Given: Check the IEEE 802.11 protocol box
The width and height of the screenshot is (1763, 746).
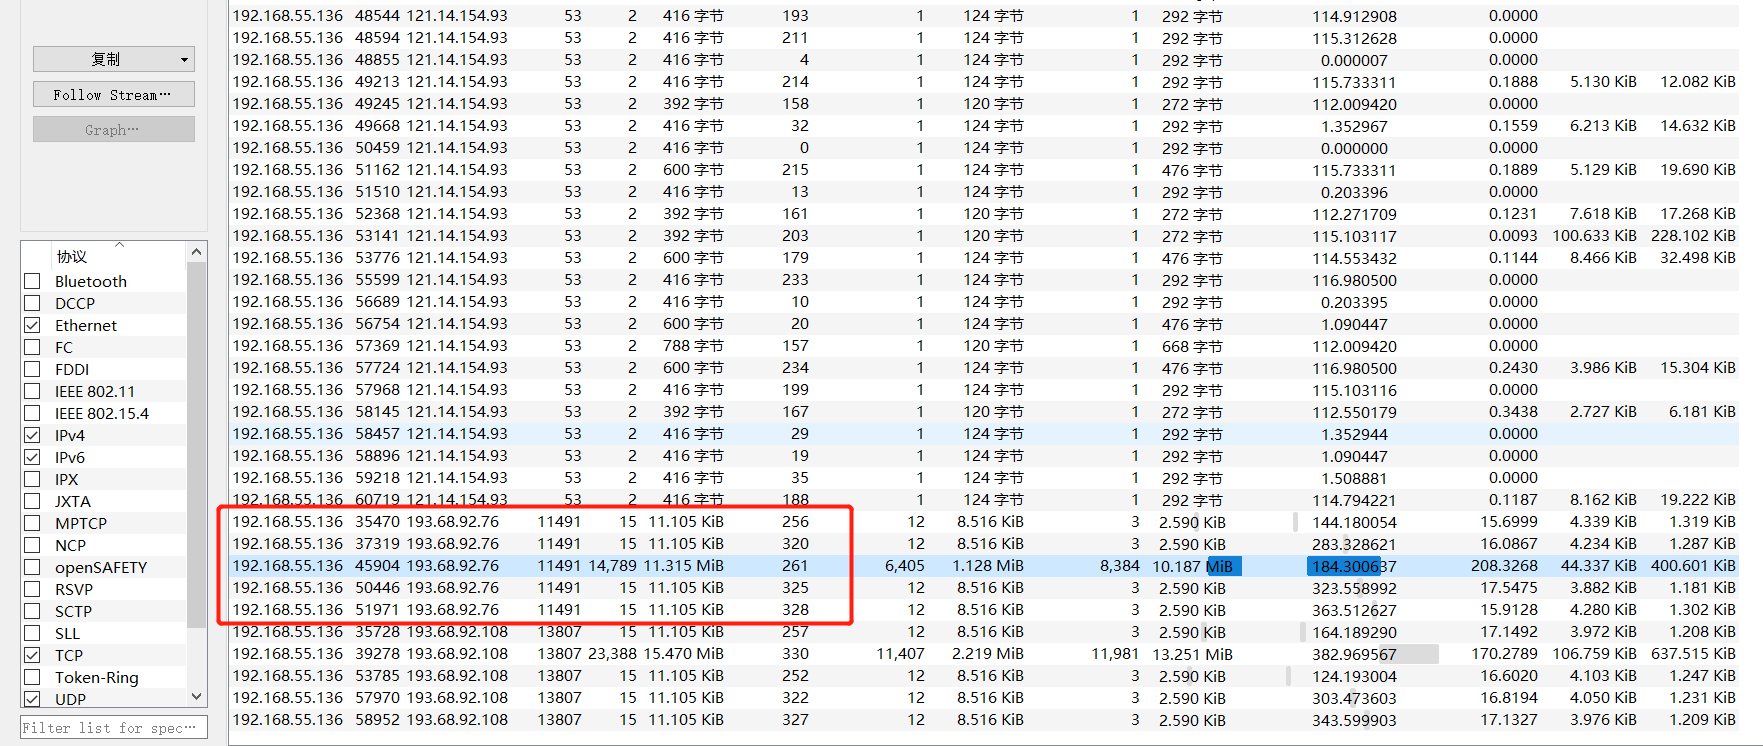Looking at the screenshot, I should [x=33, y=392].
